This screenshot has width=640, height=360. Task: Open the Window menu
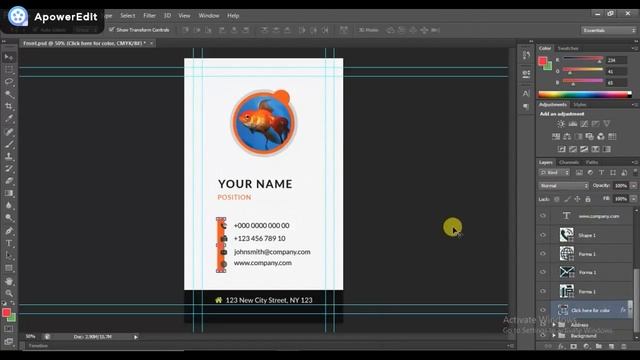click(x=209, y=16)
